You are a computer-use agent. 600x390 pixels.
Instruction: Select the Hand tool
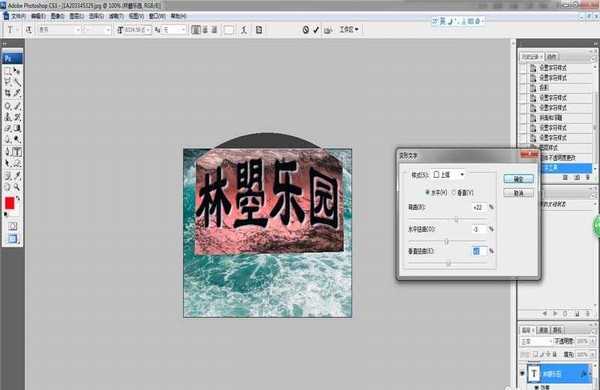coord(8,187)
